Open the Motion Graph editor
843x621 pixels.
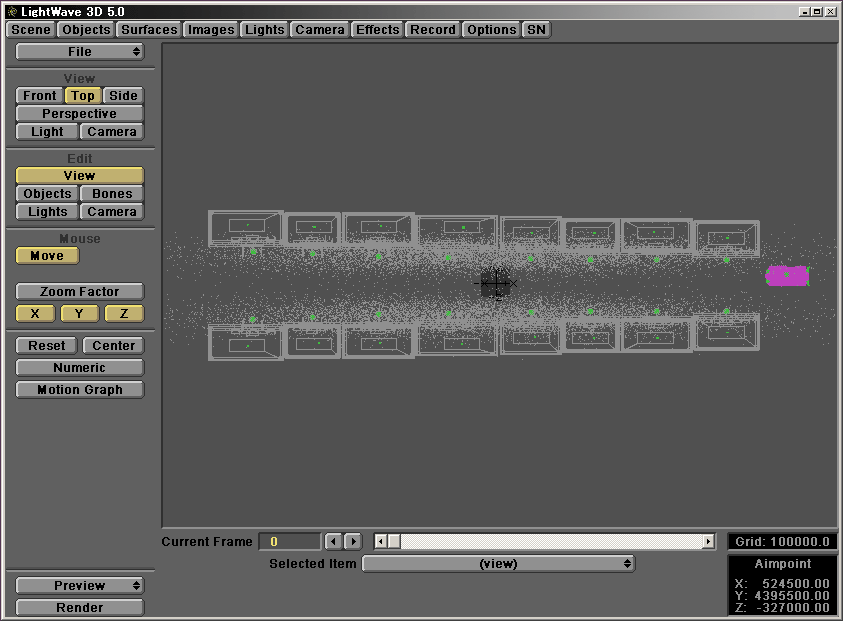pos(79,389)
